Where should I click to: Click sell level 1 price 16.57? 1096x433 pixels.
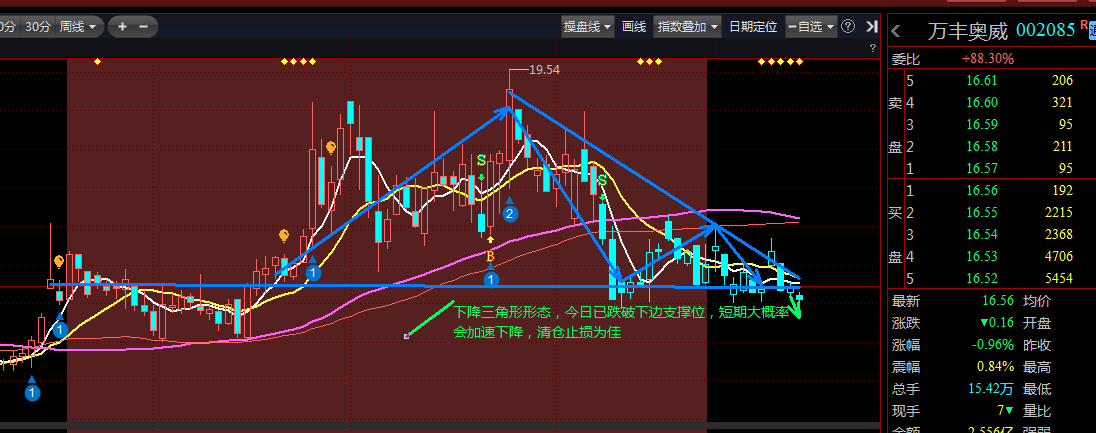[x=981, y=168]
